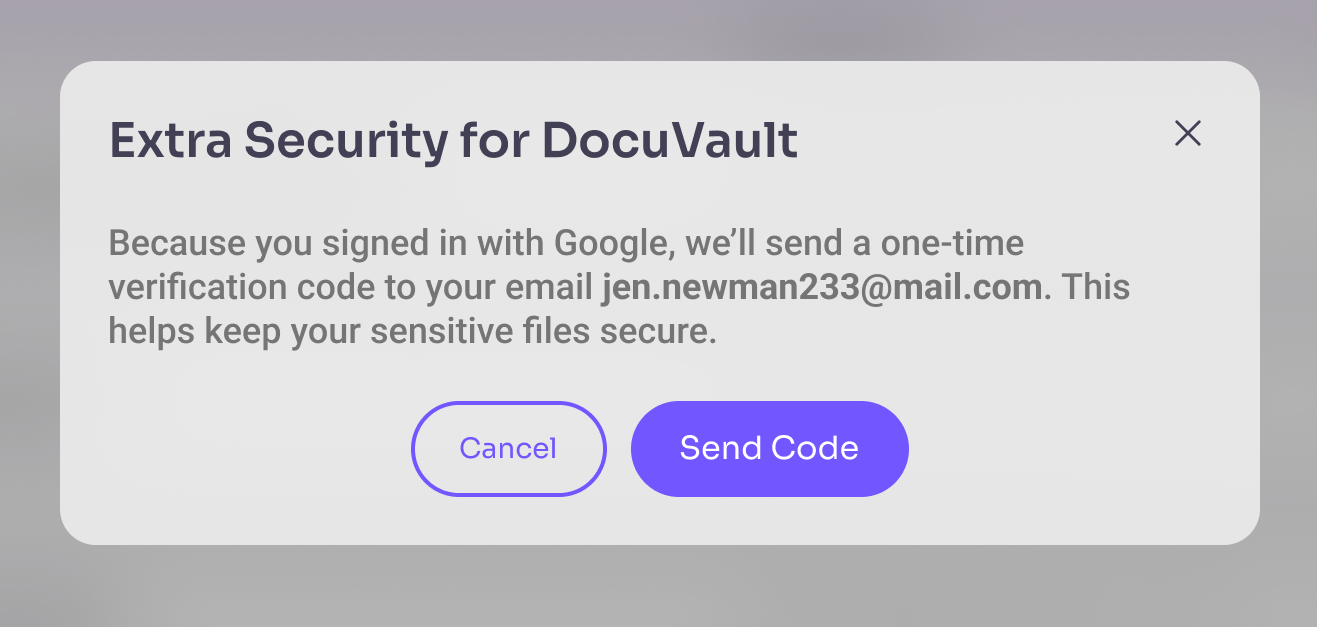Close the Extra Security dialog with X
This screenshot has width=1317, height=627.
(x=1187, y=133)
